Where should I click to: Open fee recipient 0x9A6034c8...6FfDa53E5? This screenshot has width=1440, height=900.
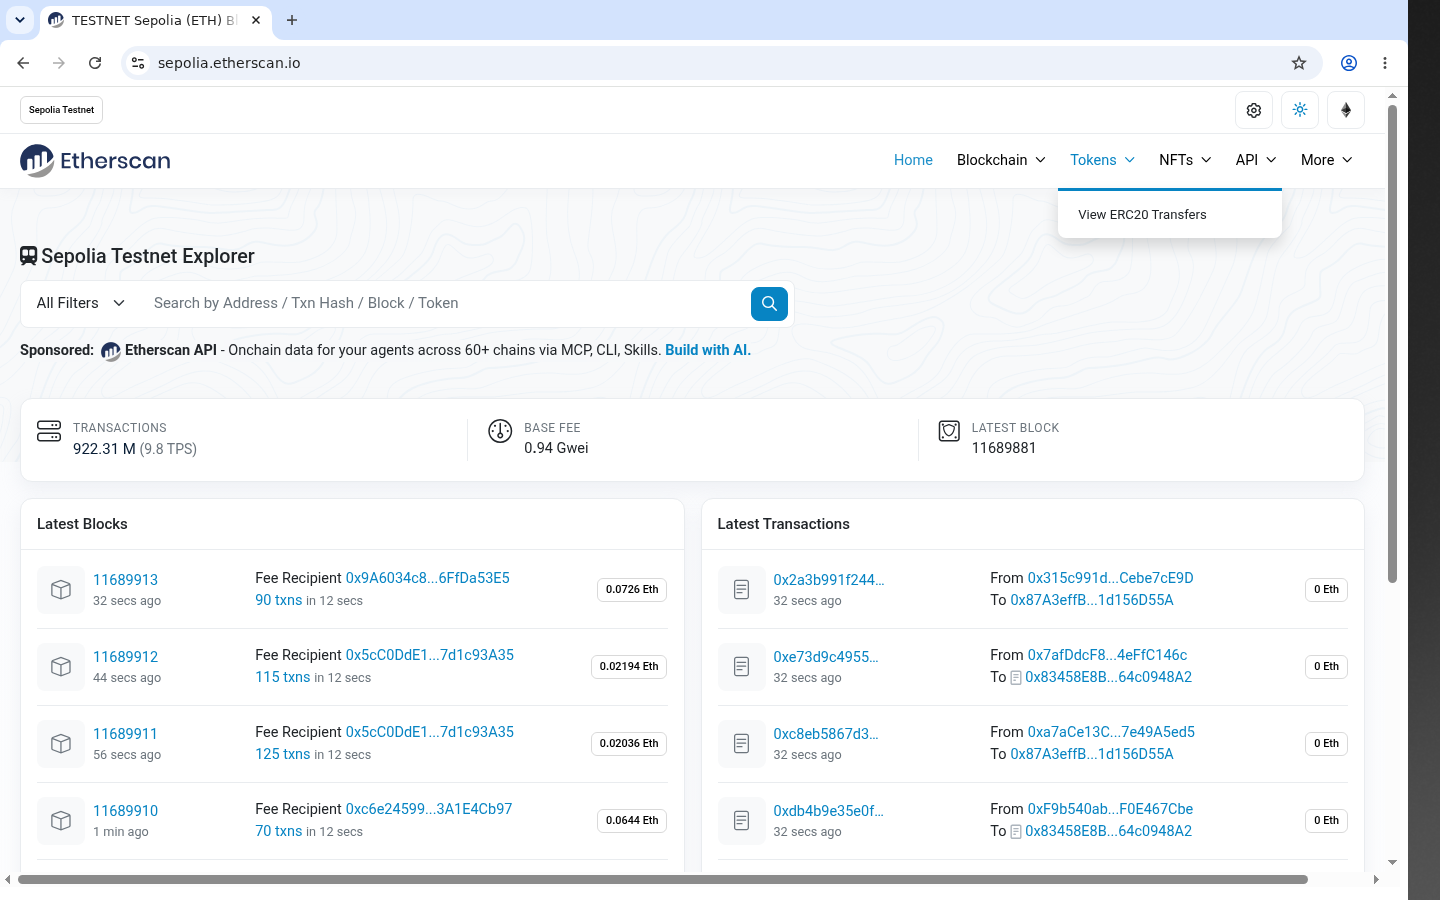coord(427,578)
